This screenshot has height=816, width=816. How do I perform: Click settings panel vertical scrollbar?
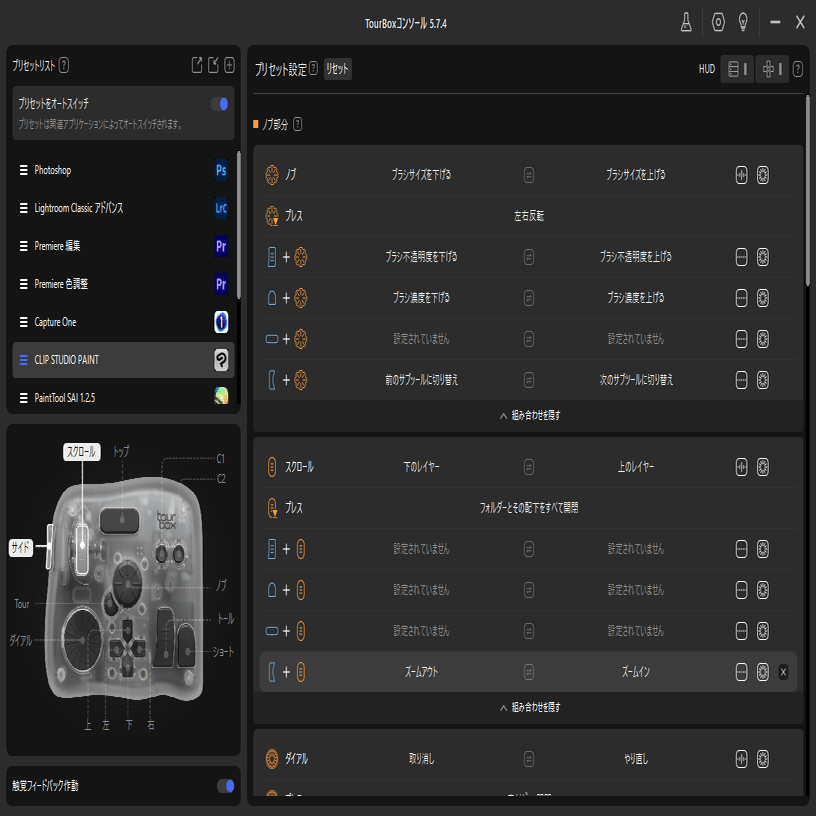(x=808, y=190)
